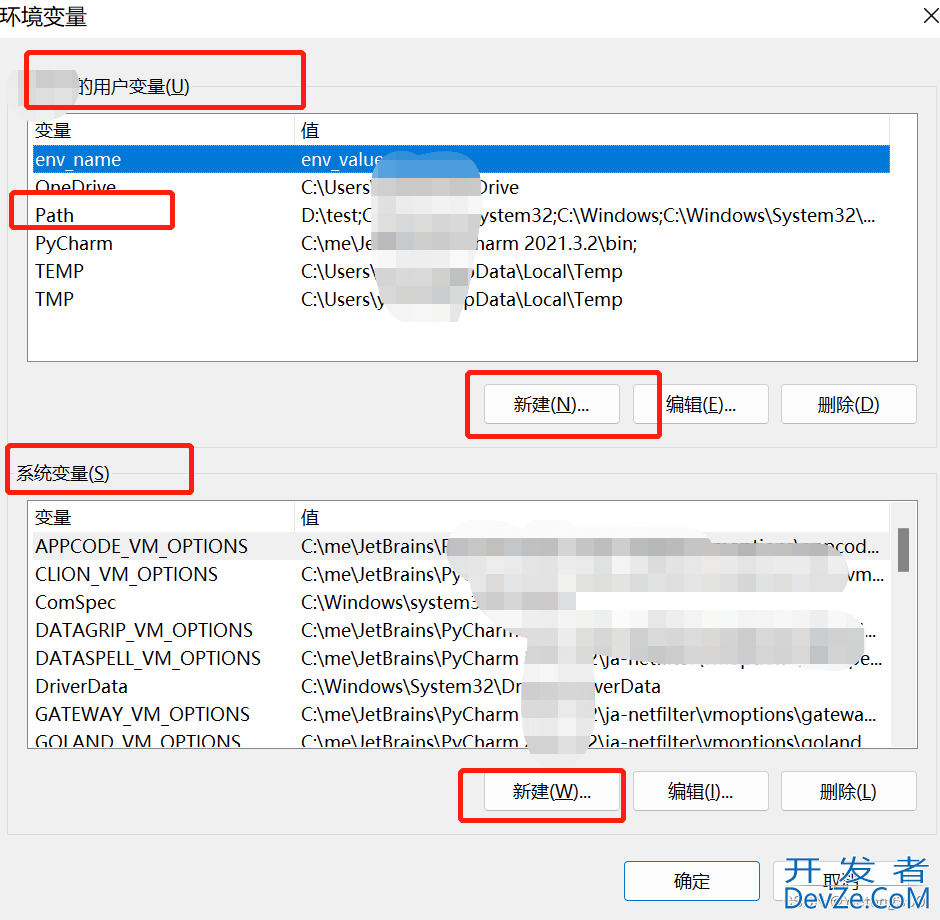Close the environment variables dialog
Screen dimensions: 940x920
(930, 15)
